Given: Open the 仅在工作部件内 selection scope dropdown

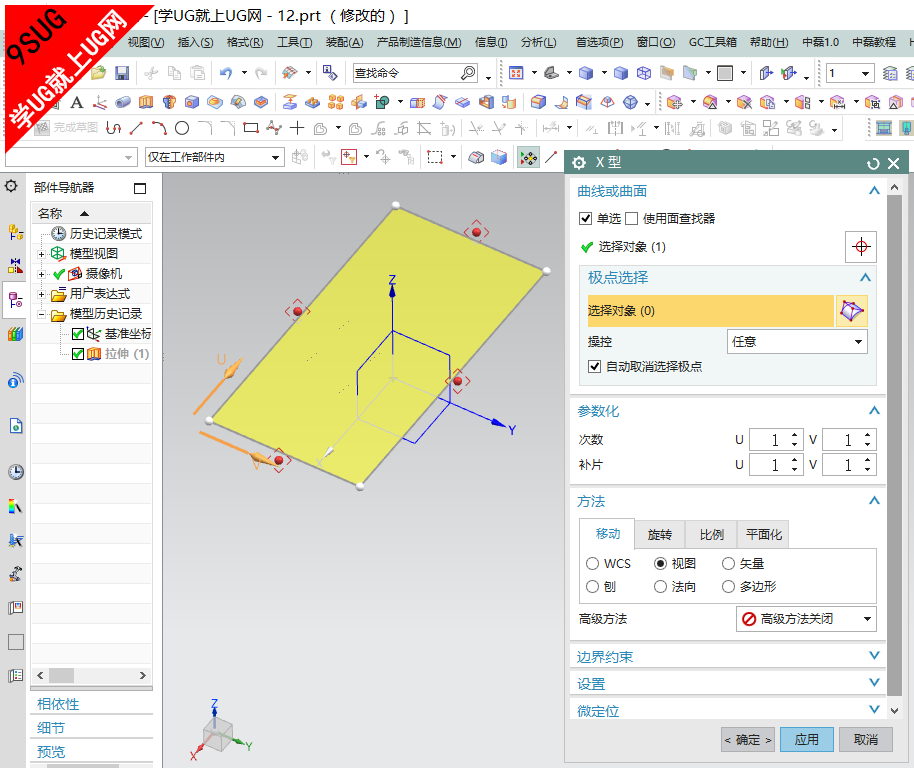Looking at the screenshot, I should 214,157.
